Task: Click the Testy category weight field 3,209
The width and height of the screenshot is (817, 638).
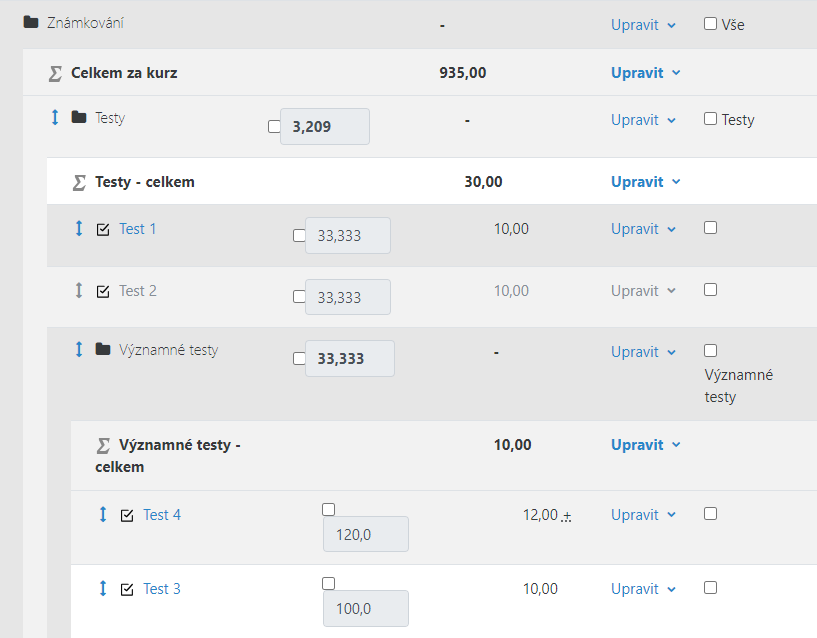Action: tap(325, 127)
